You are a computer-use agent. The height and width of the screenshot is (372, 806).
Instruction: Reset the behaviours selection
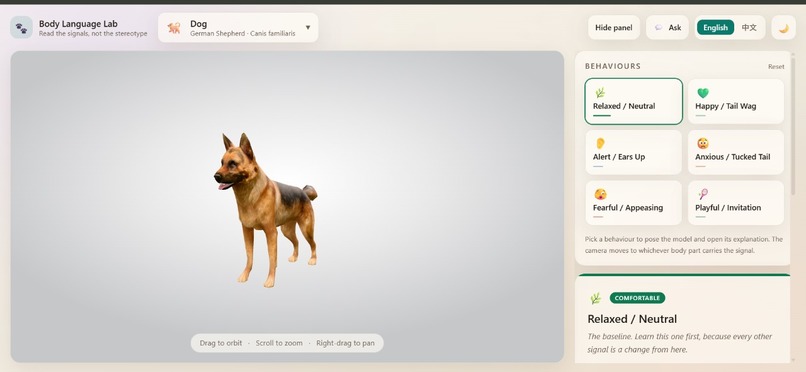coord(776,67)
